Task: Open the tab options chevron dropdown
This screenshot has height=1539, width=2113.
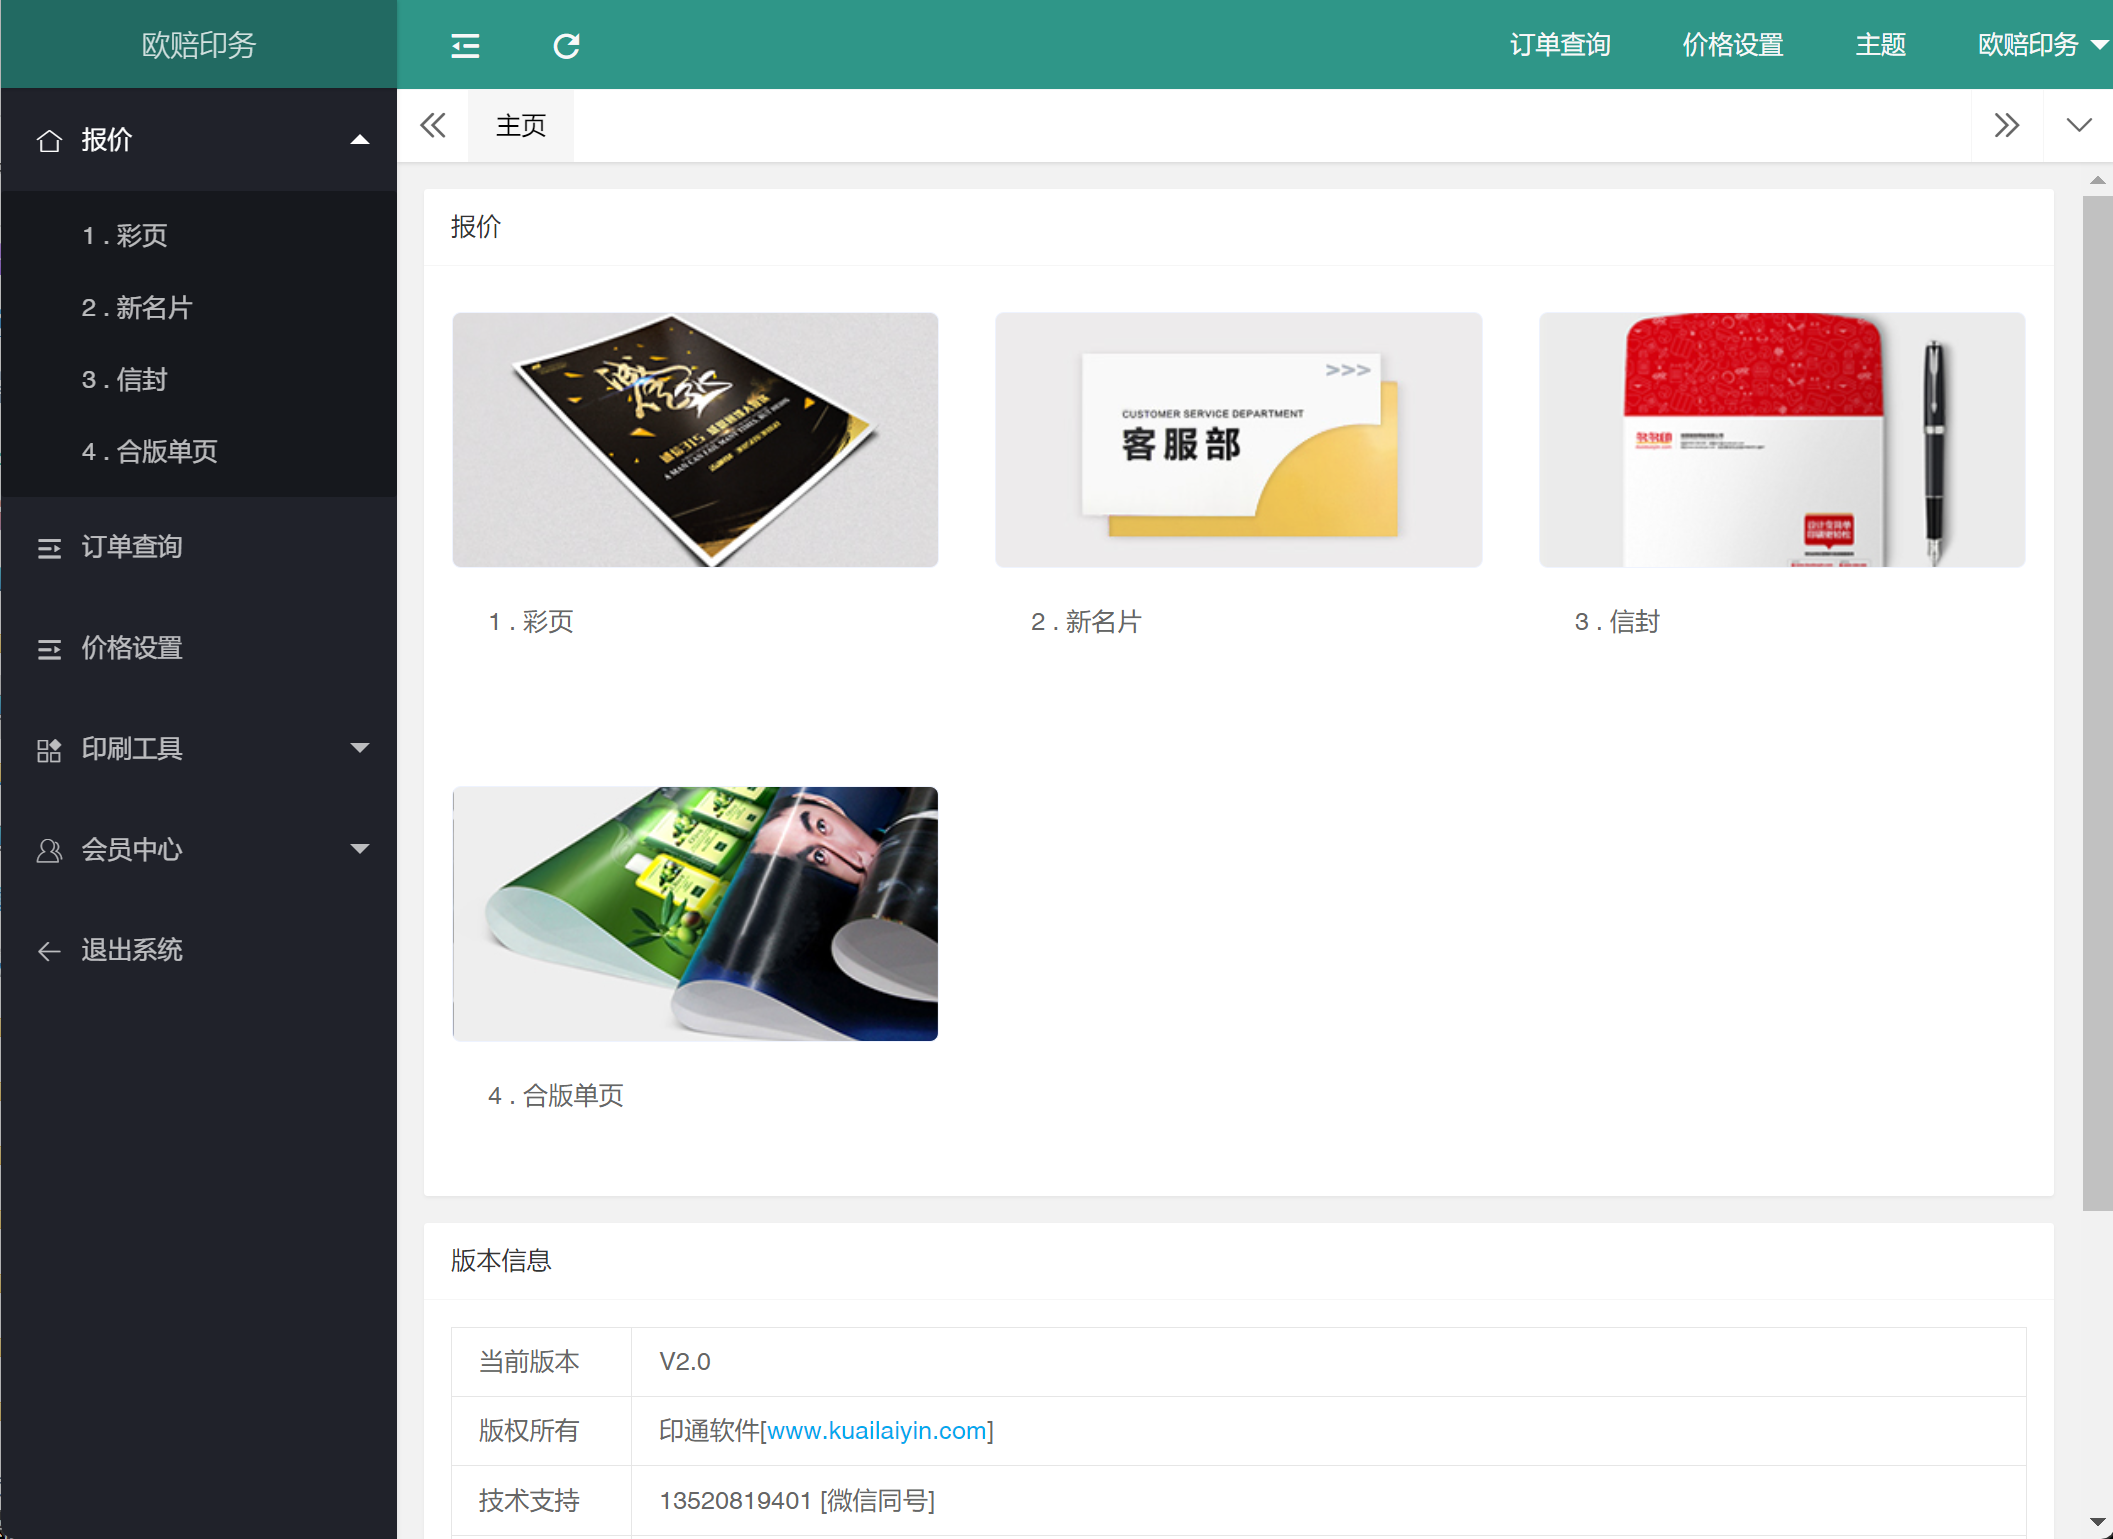Action: pos(2078,125)
